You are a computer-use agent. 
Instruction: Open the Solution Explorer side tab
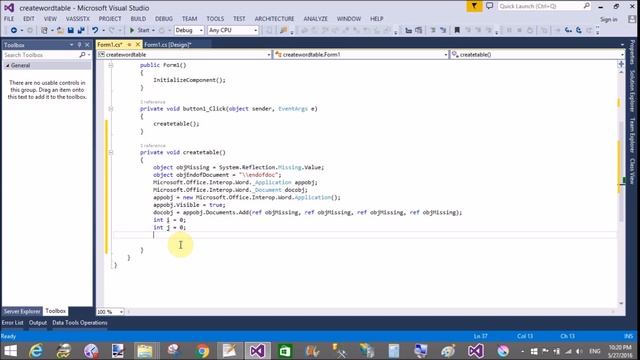(x=632, y=91)
